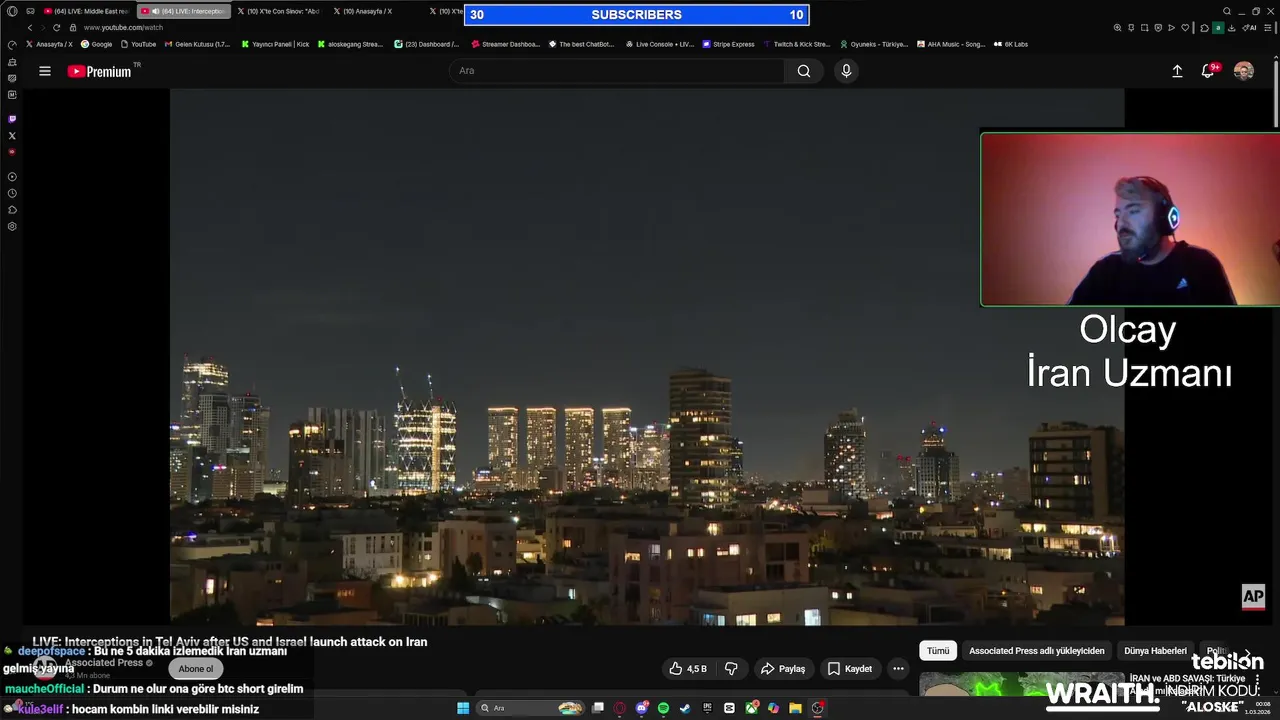Open The best ChatBot bookmark
The height and width of the screenshot is (720, 1280).
pyautogui.click(x=581, y=44)
